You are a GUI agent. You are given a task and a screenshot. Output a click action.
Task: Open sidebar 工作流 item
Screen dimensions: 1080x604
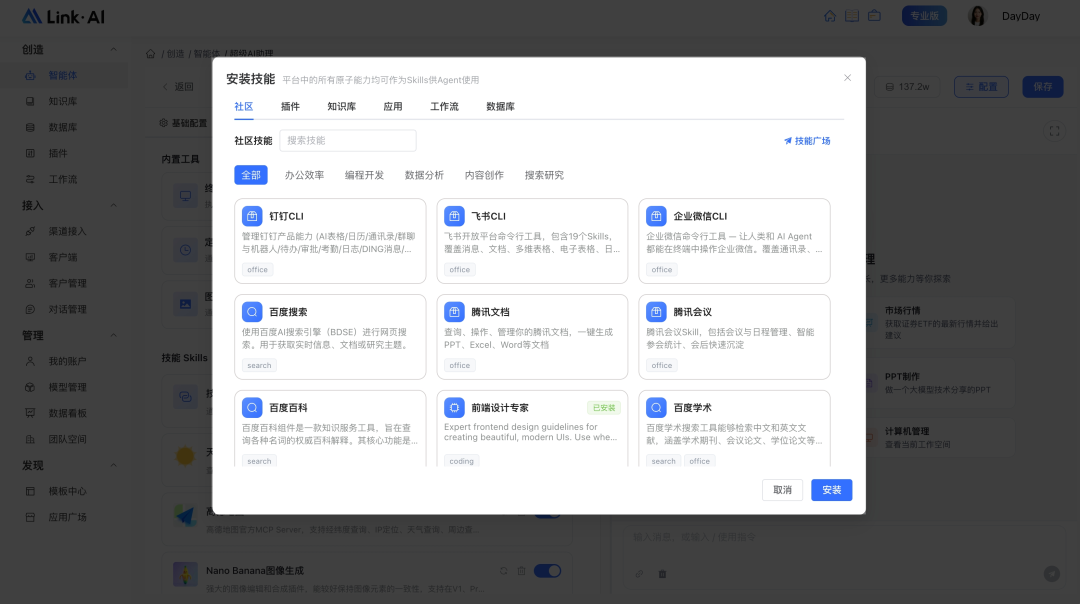tap(63, 179)
